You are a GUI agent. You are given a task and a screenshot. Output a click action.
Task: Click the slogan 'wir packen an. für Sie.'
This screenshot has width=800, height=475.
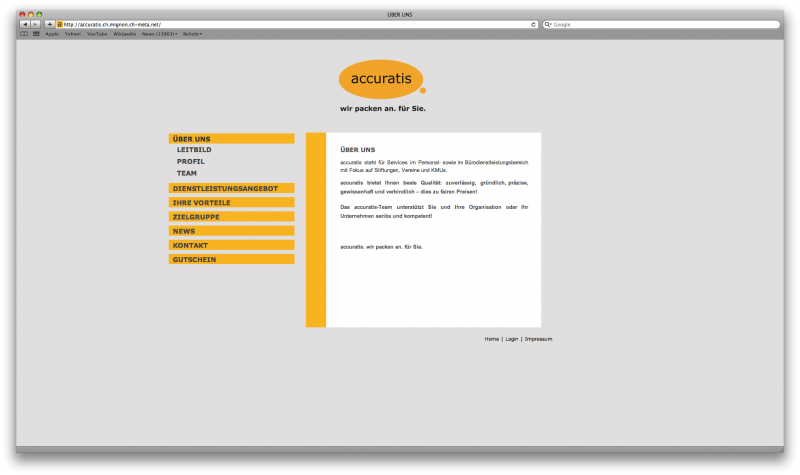383,108
